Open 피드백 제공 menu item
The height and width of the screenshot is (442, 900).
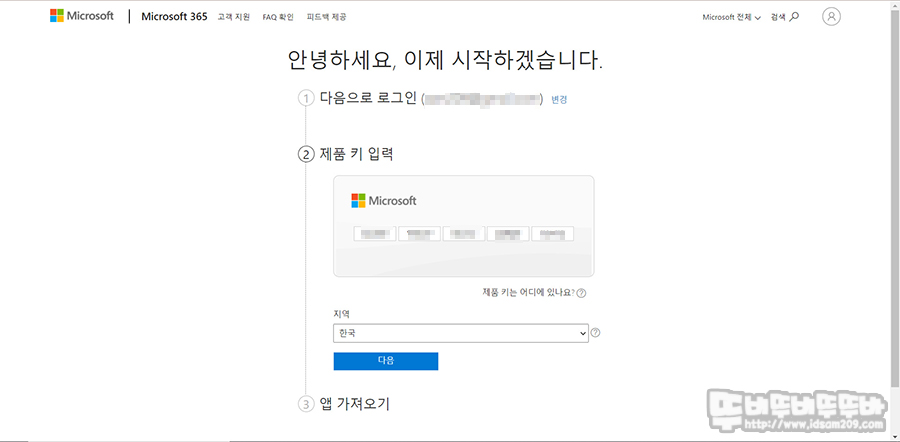pos(327,17)
